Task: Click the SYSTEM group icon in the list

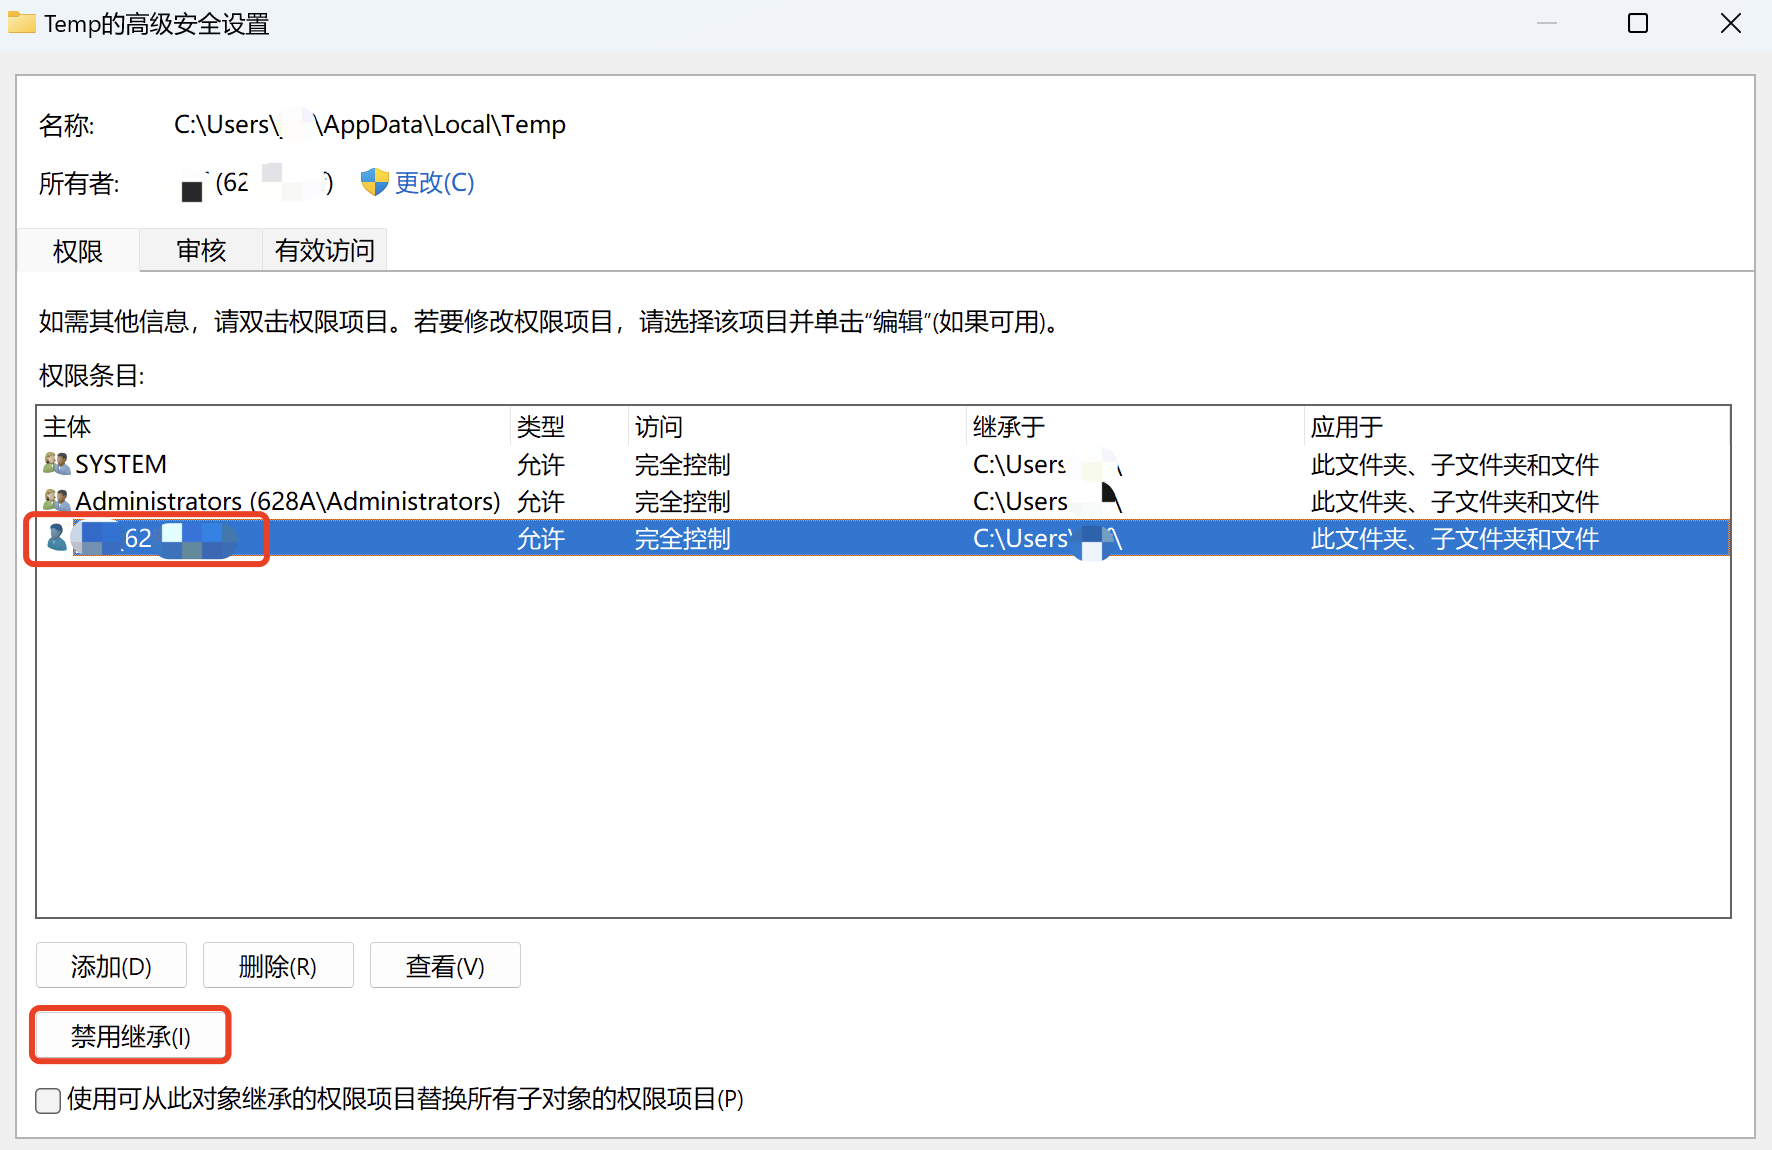Action: point(55,463)
